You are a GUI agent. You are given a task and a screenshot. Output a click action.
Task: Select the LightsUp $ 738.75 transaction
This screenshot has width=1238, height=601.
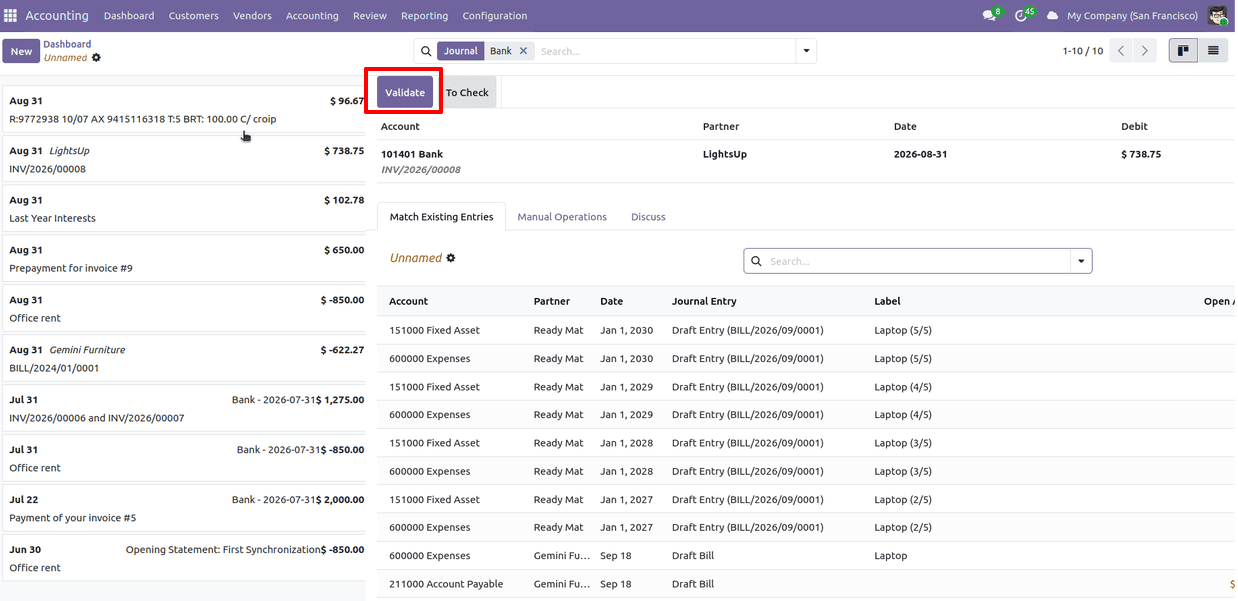[186, 160]
